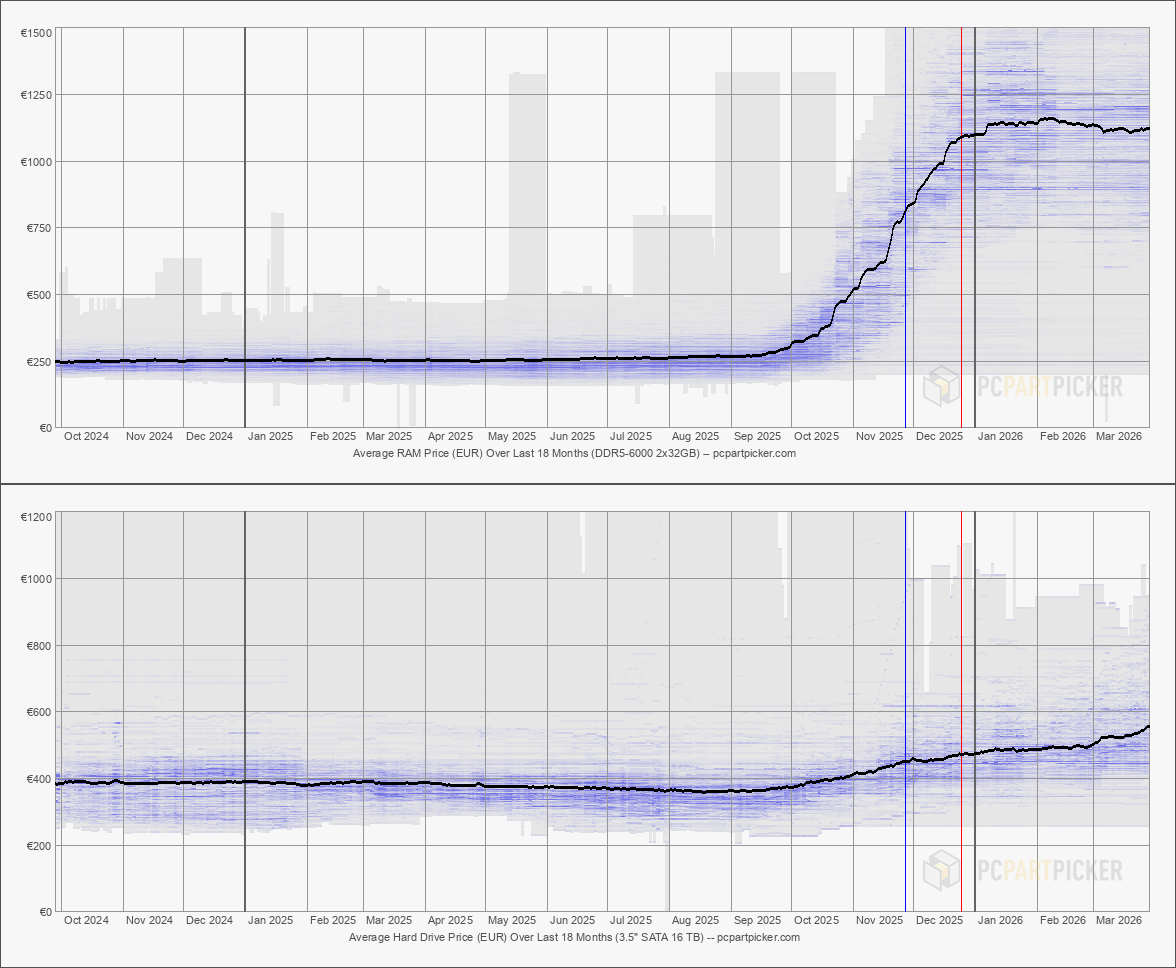The image size is (1176, 968).
Task: Click Sep 2025 under the RAM chart
Action: [758, 436]
